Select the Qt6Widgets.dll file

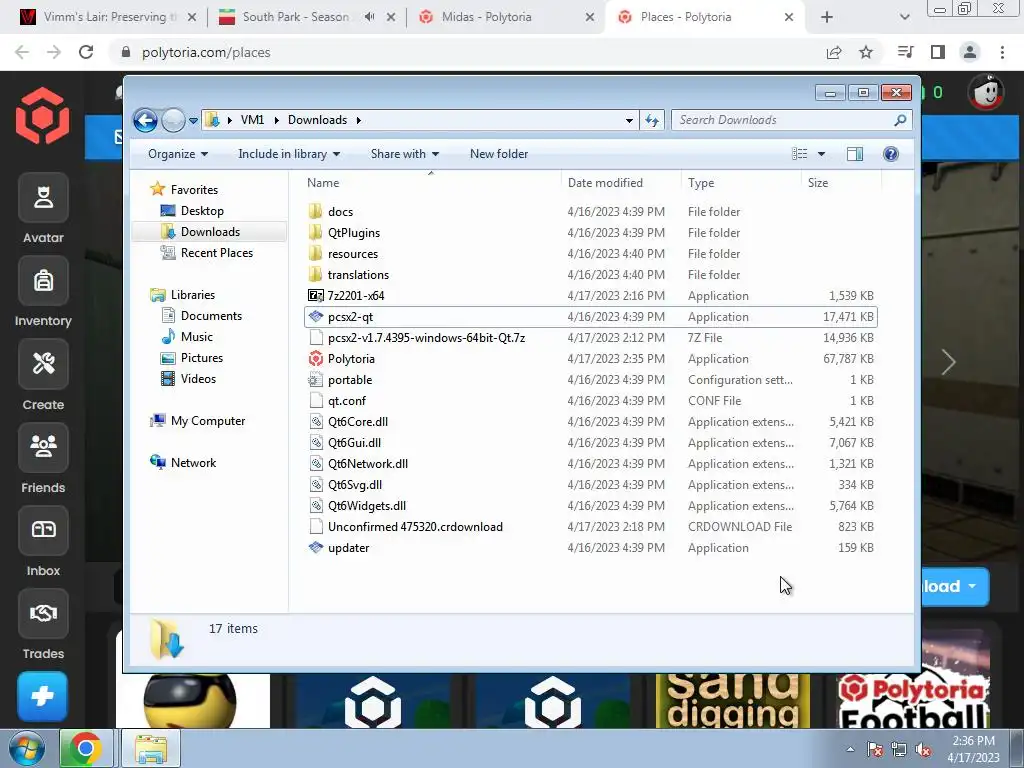pyautogui.click(x=591, y=505)
